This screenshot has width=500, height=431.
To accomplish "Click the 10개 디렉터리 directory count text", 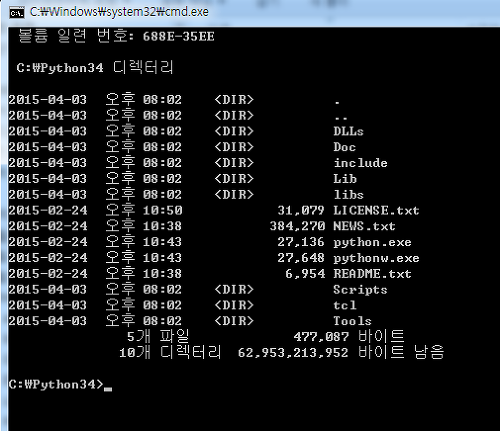I will coord(170,352).
